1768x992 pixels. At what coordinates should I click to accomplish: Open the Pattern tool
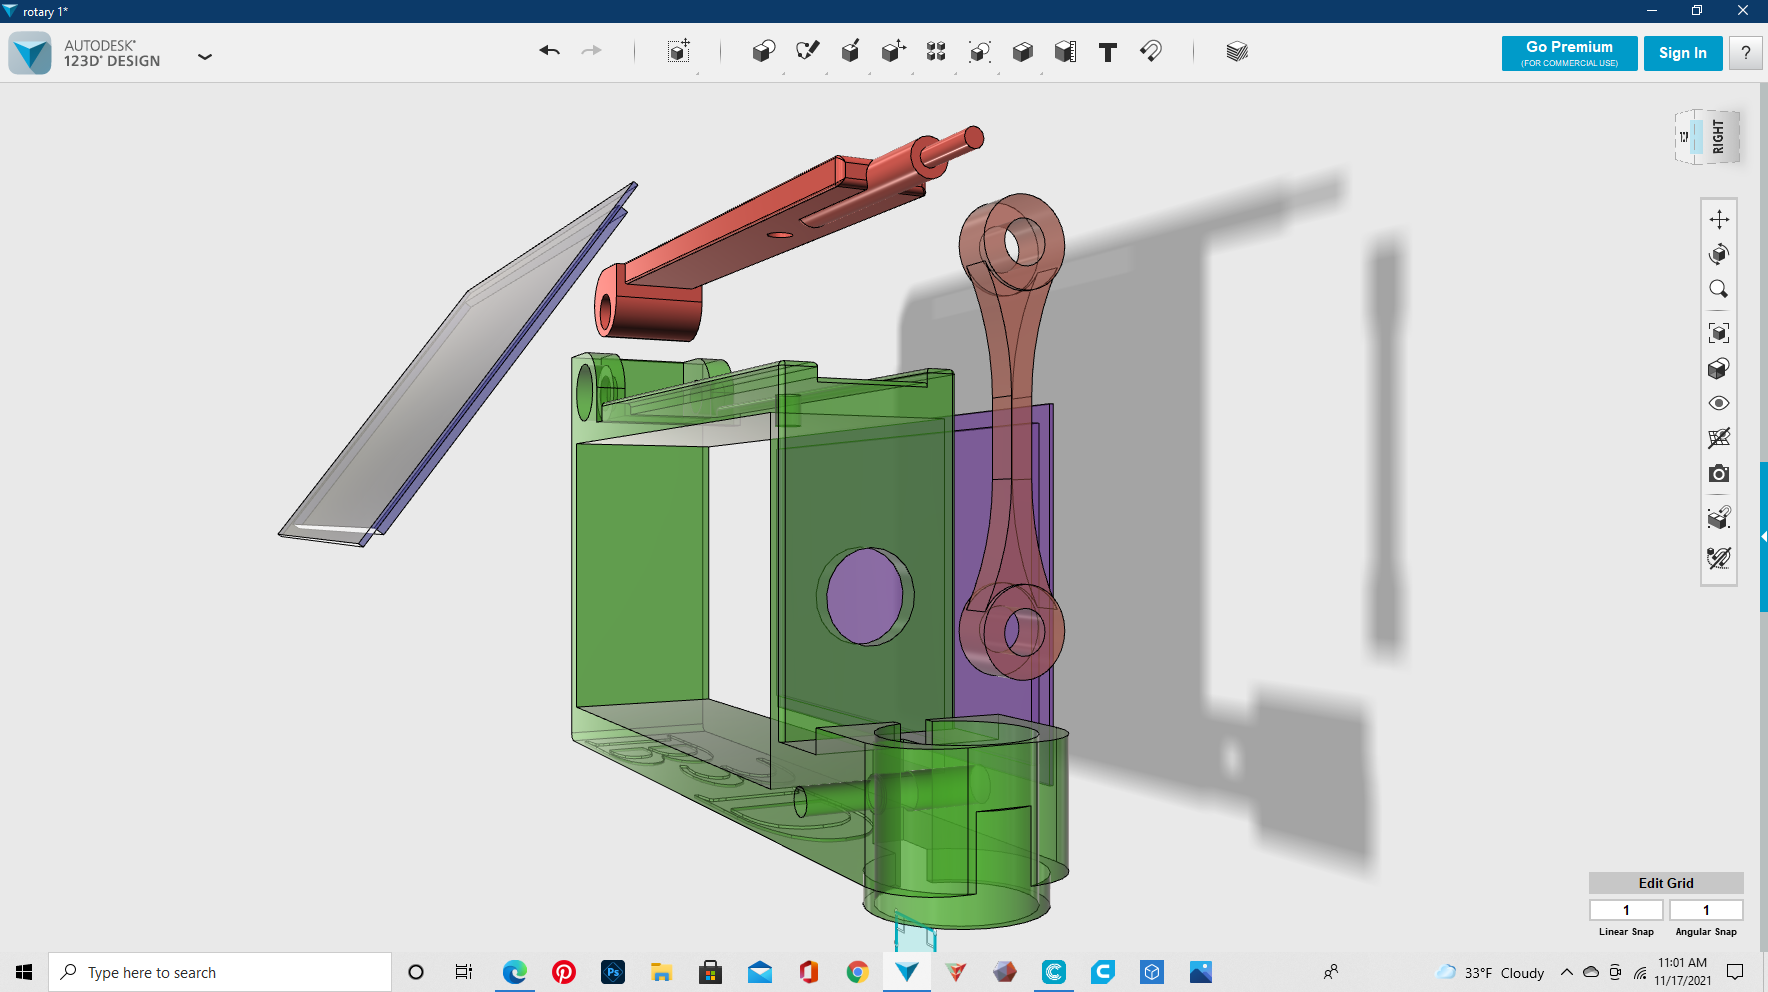[936, 52]
